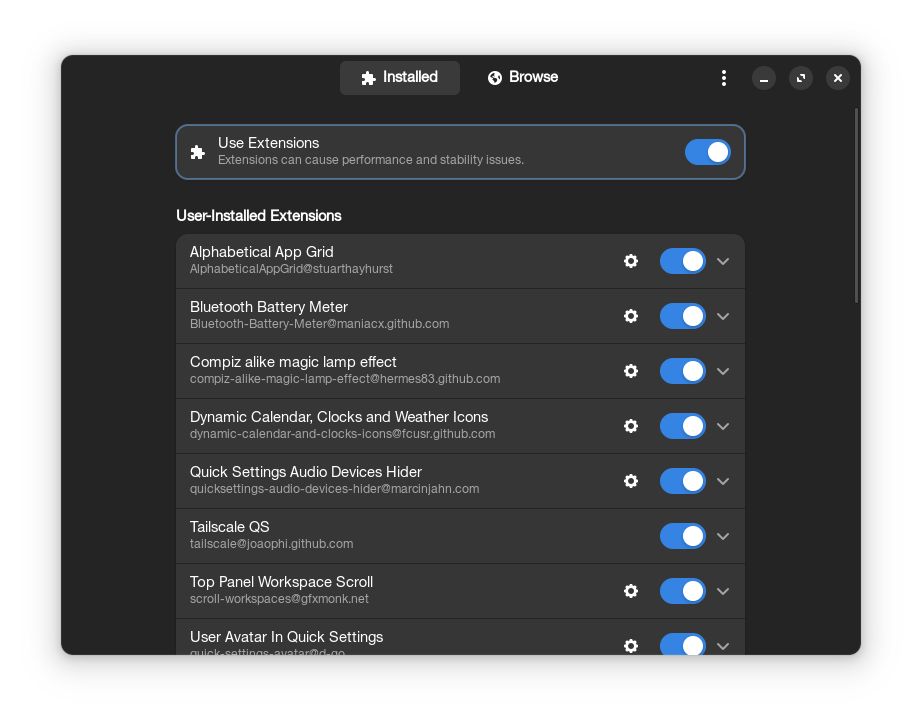Open Top Panel Workspace Scroll settings
922x722 pixels.
pos(631,591)
